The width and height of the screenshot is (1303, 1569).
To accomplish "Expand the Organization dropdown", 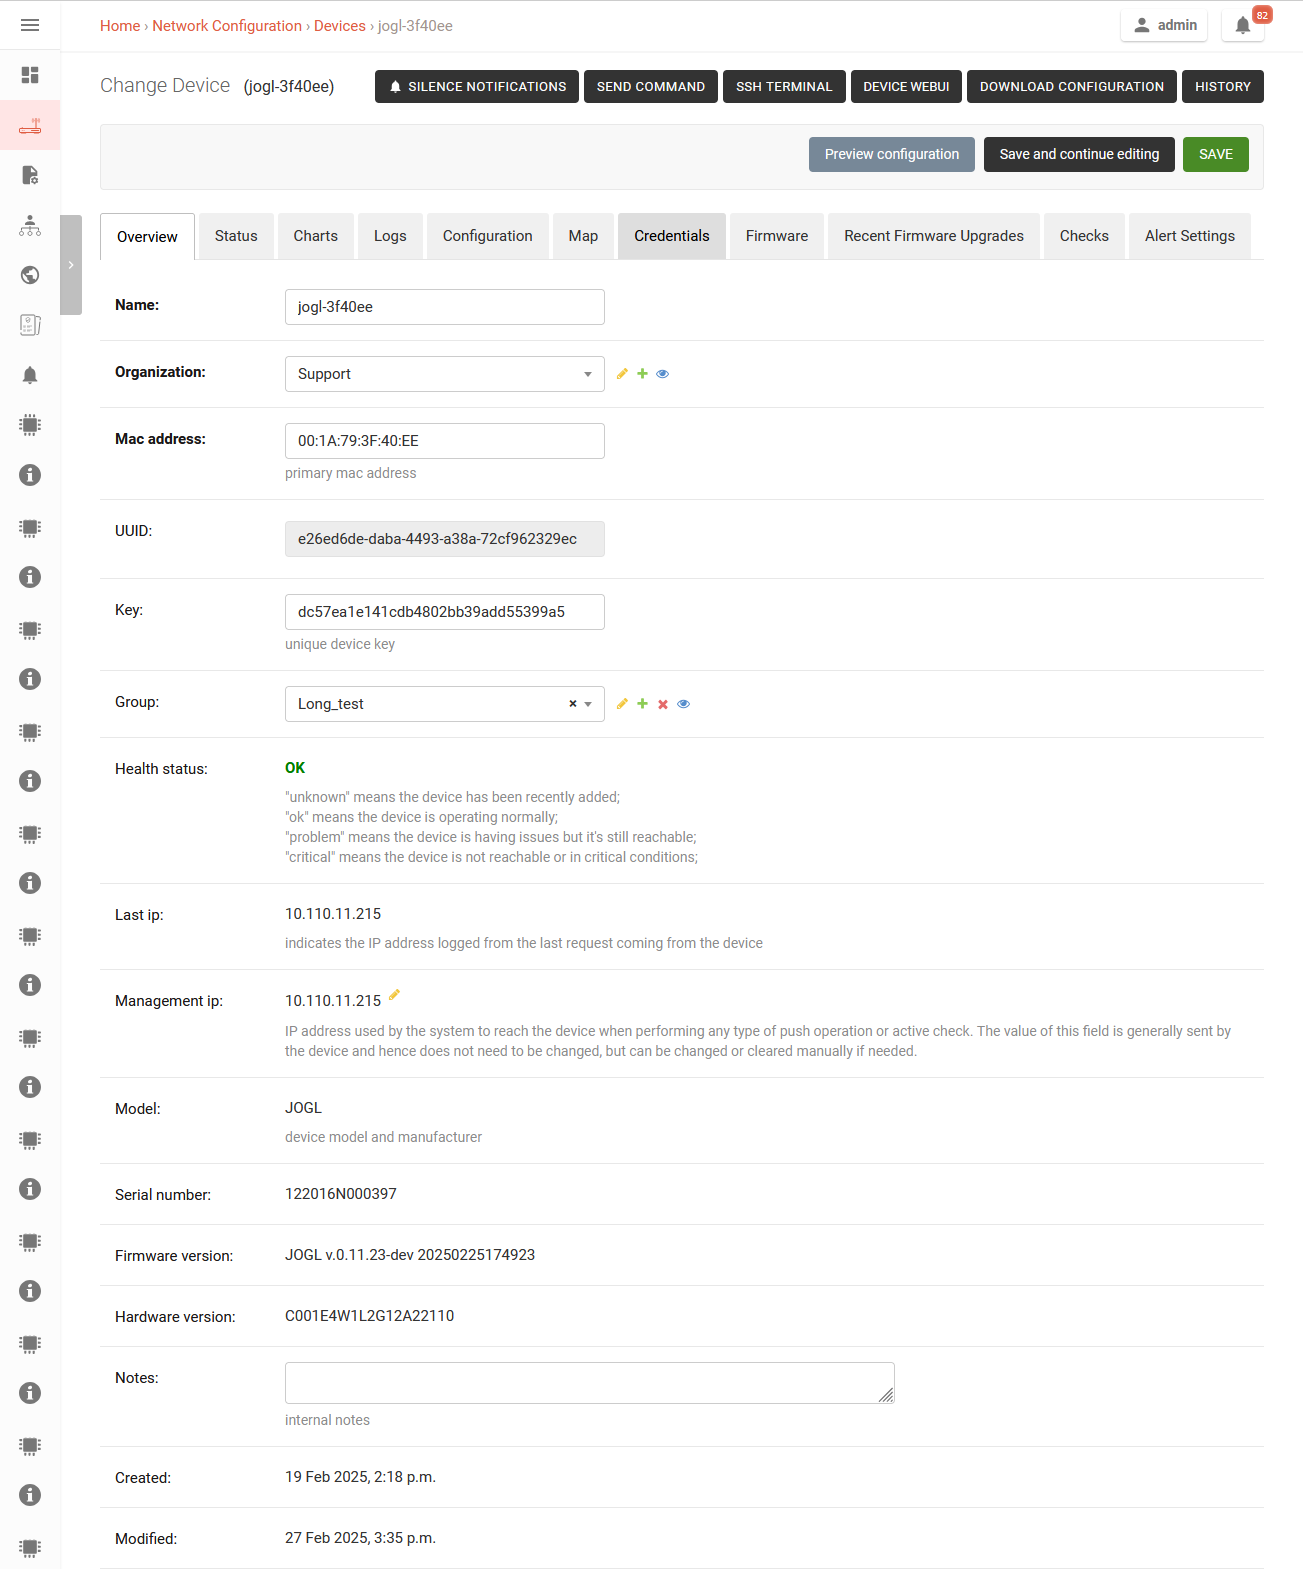I will tap(444, 374).
